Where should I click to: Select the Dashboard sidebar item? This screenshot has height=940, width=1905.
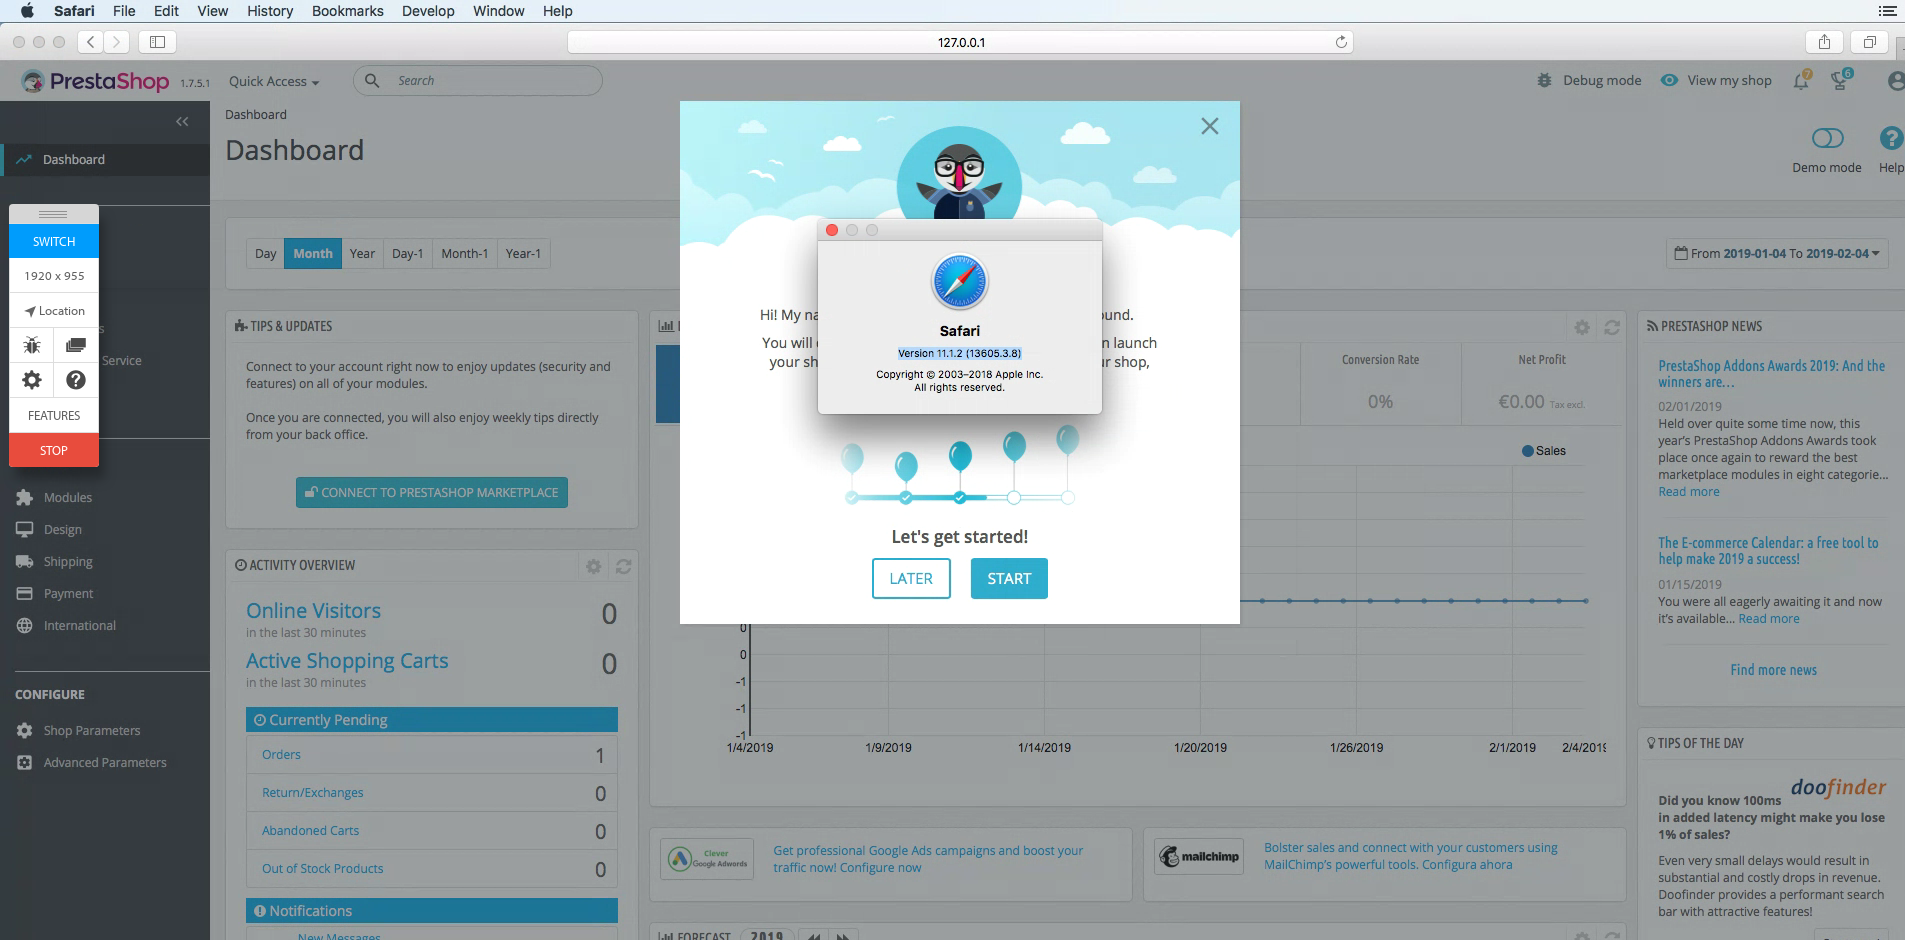coord(105,159)
